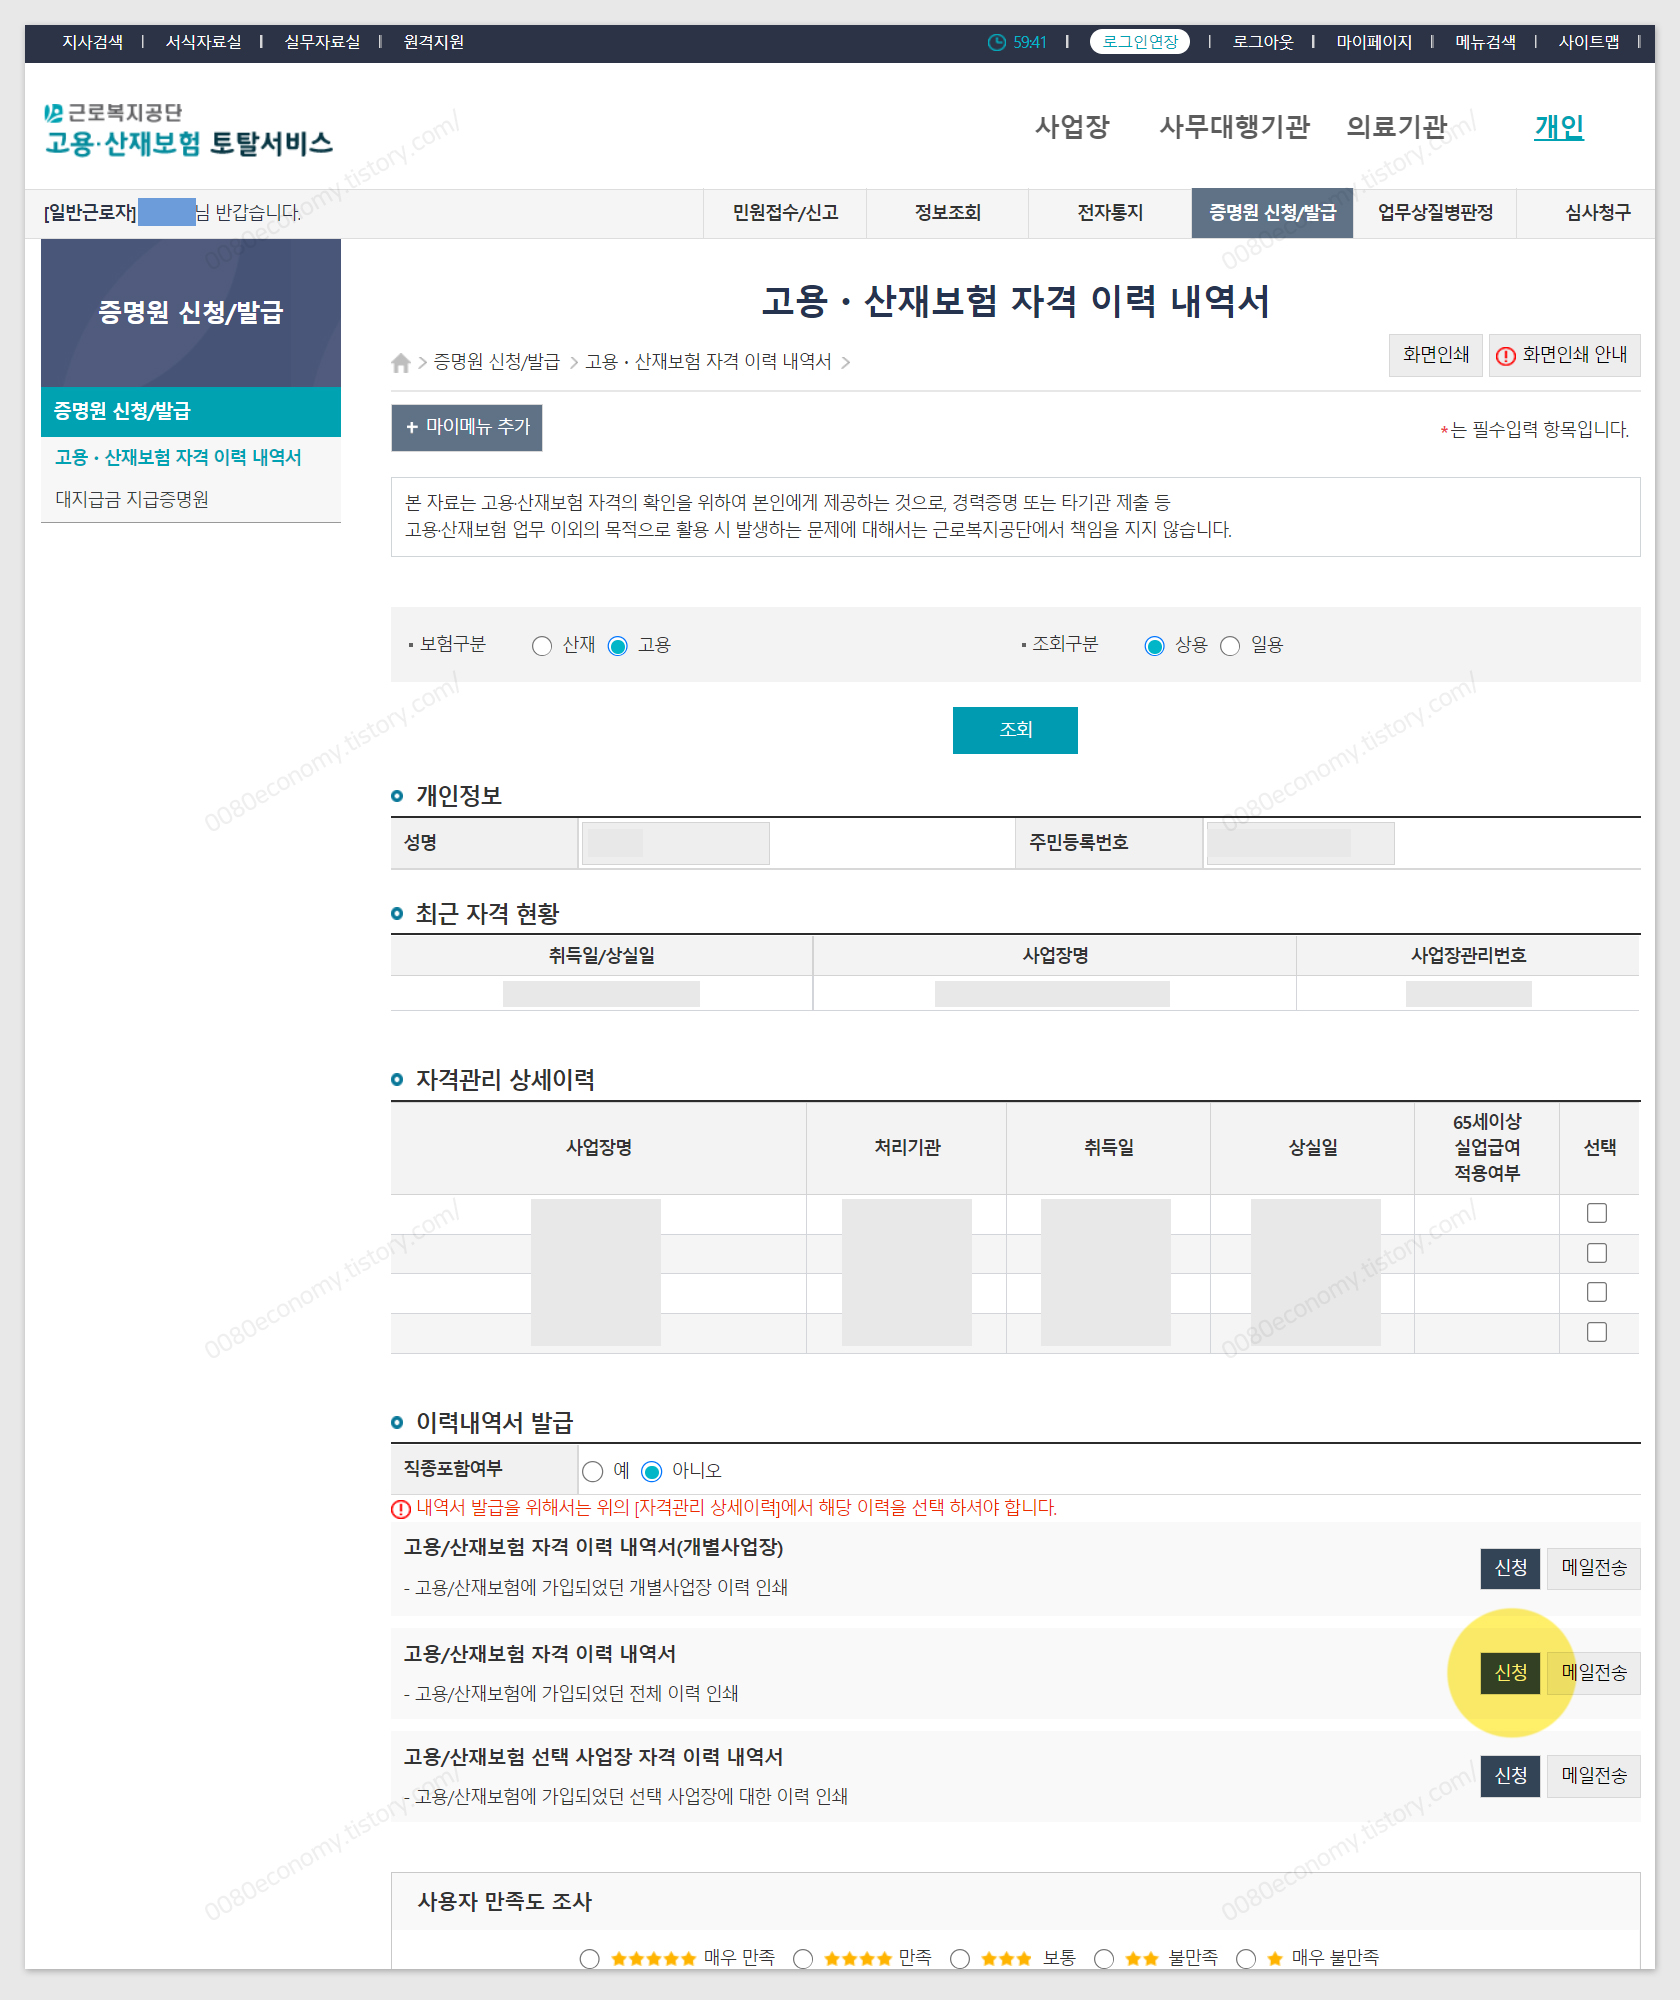Switch to 개인 section
Screen dimensions: 1680x2000
pos(1559,127)
